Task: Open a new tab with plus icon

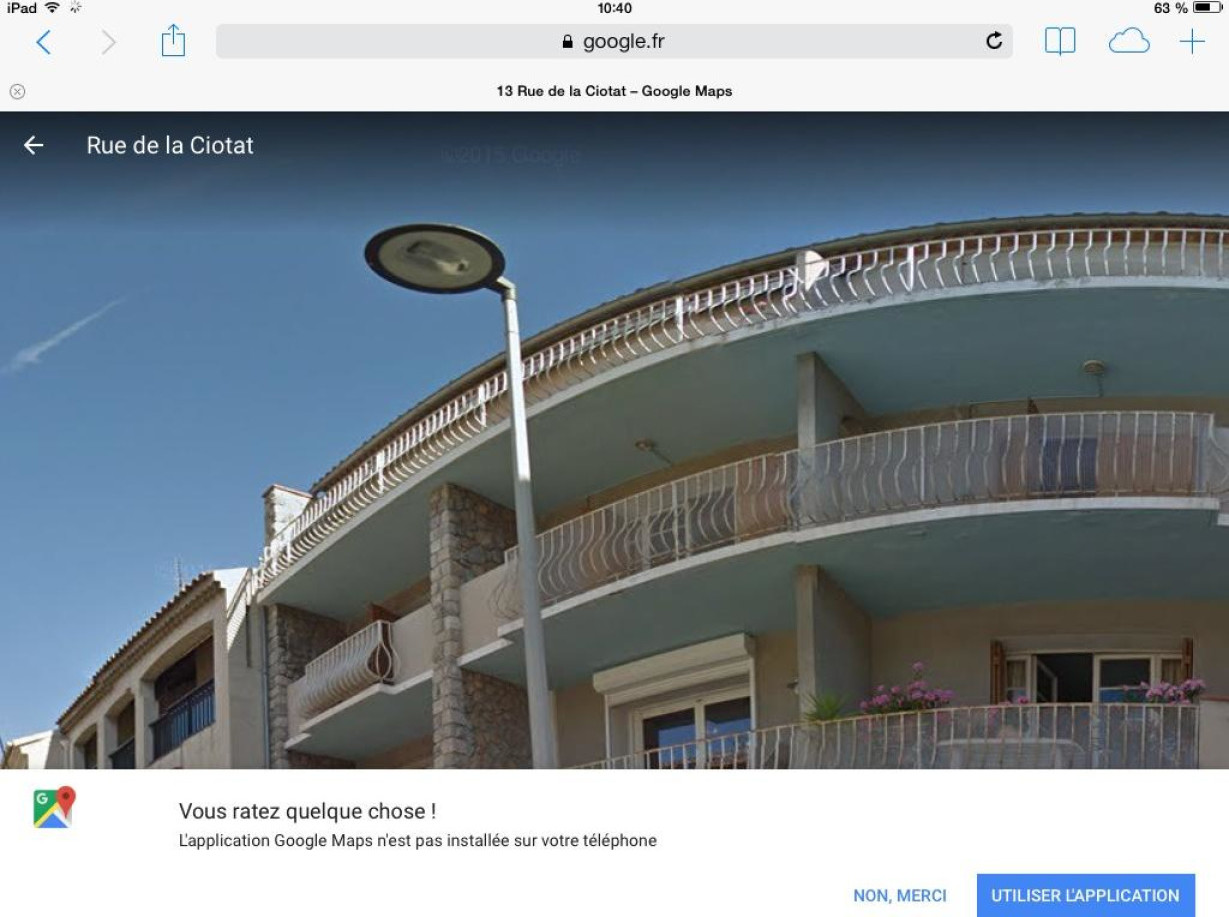Action: [x=1192, y=42]
